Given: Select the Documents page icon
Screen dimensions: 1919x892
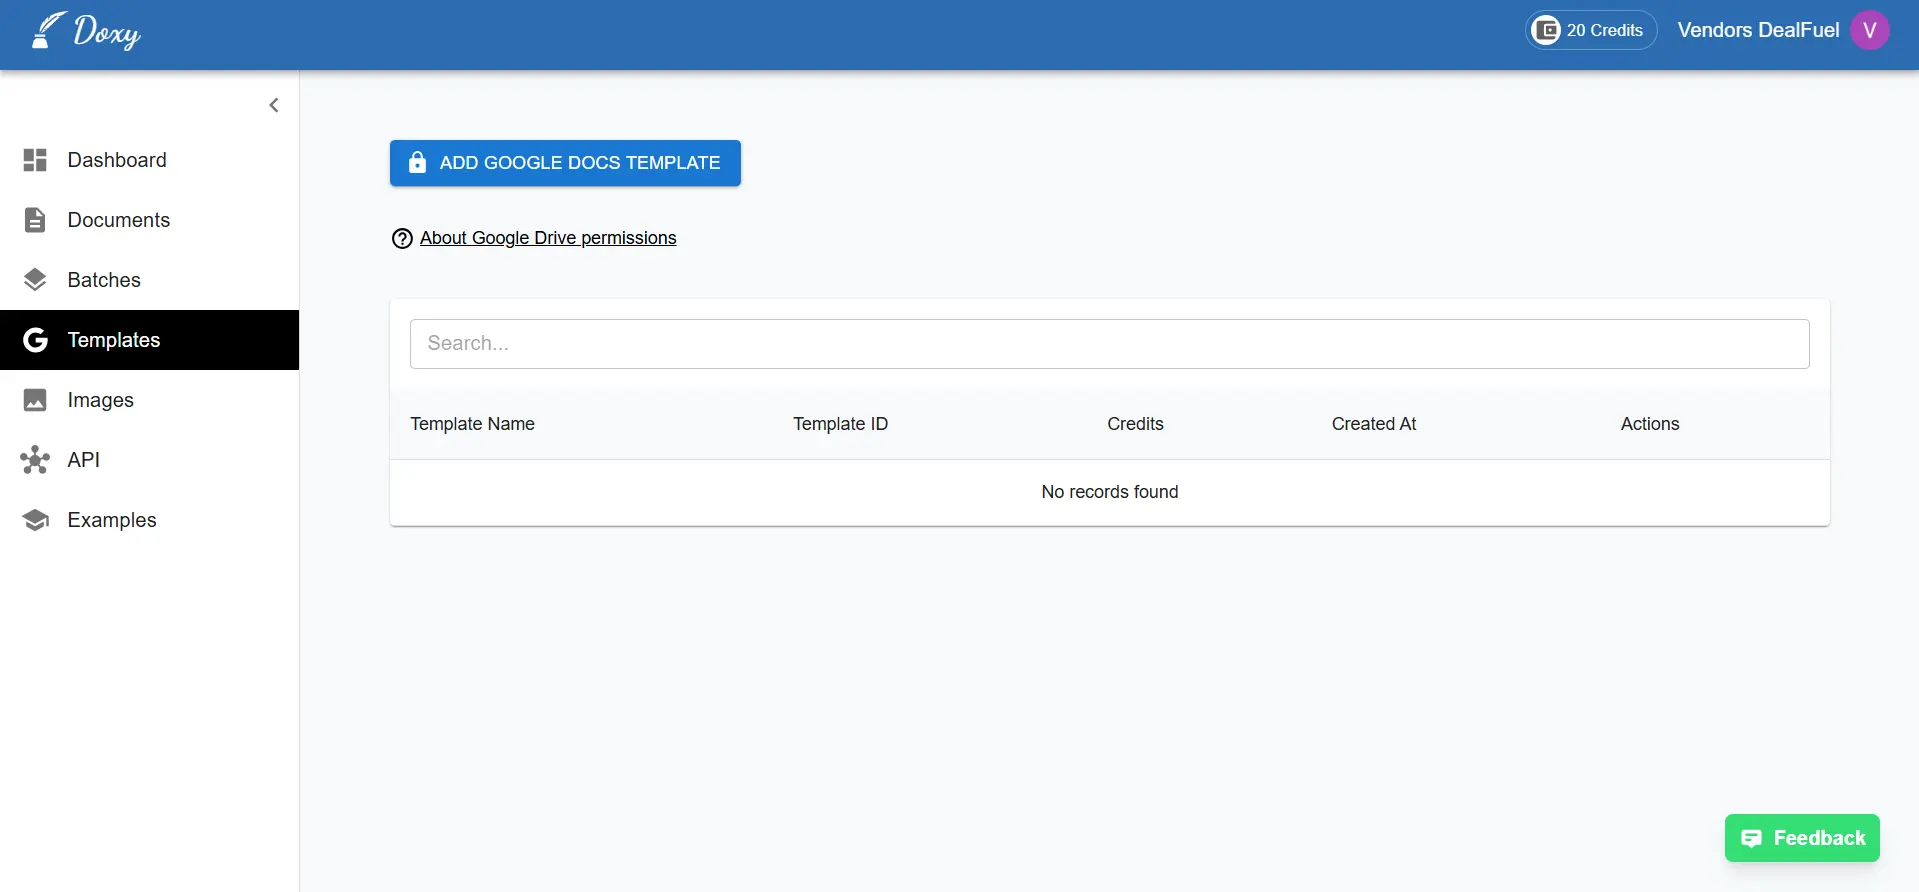Looking at the screenshot, I should [x=35, y=220].
